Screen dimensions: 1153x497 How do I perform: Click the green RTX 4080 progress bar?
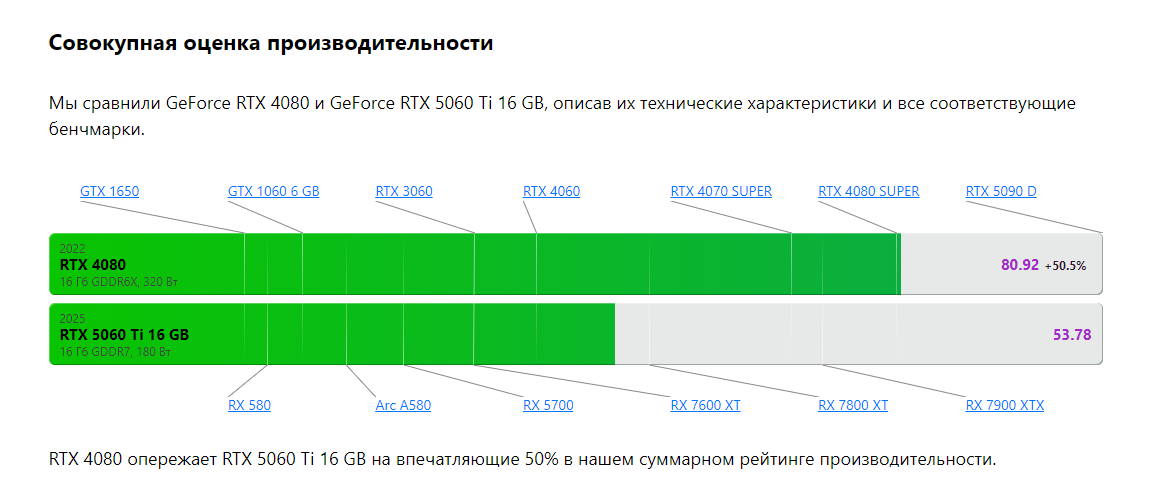(475, 264)
